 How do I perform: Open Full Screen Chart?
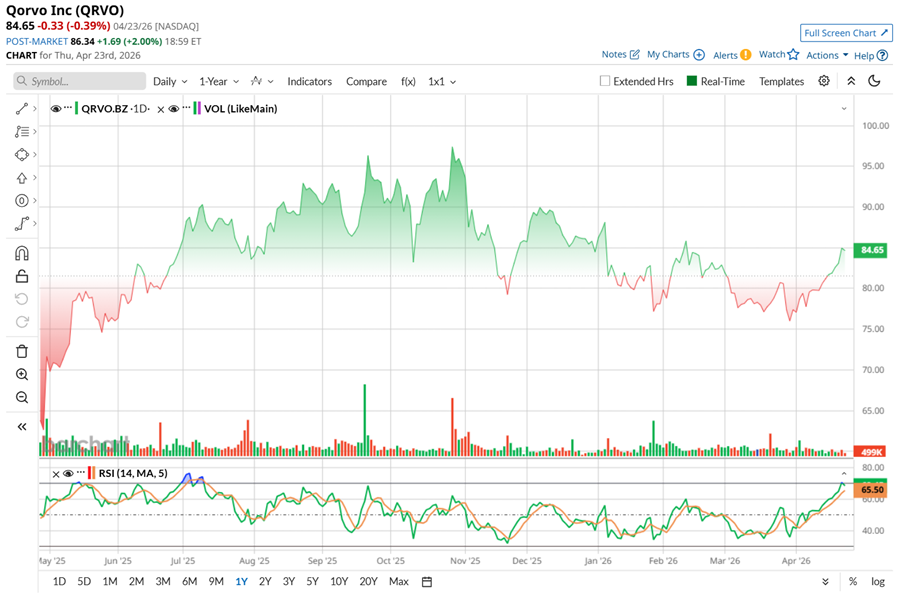[x=846, y=33]
